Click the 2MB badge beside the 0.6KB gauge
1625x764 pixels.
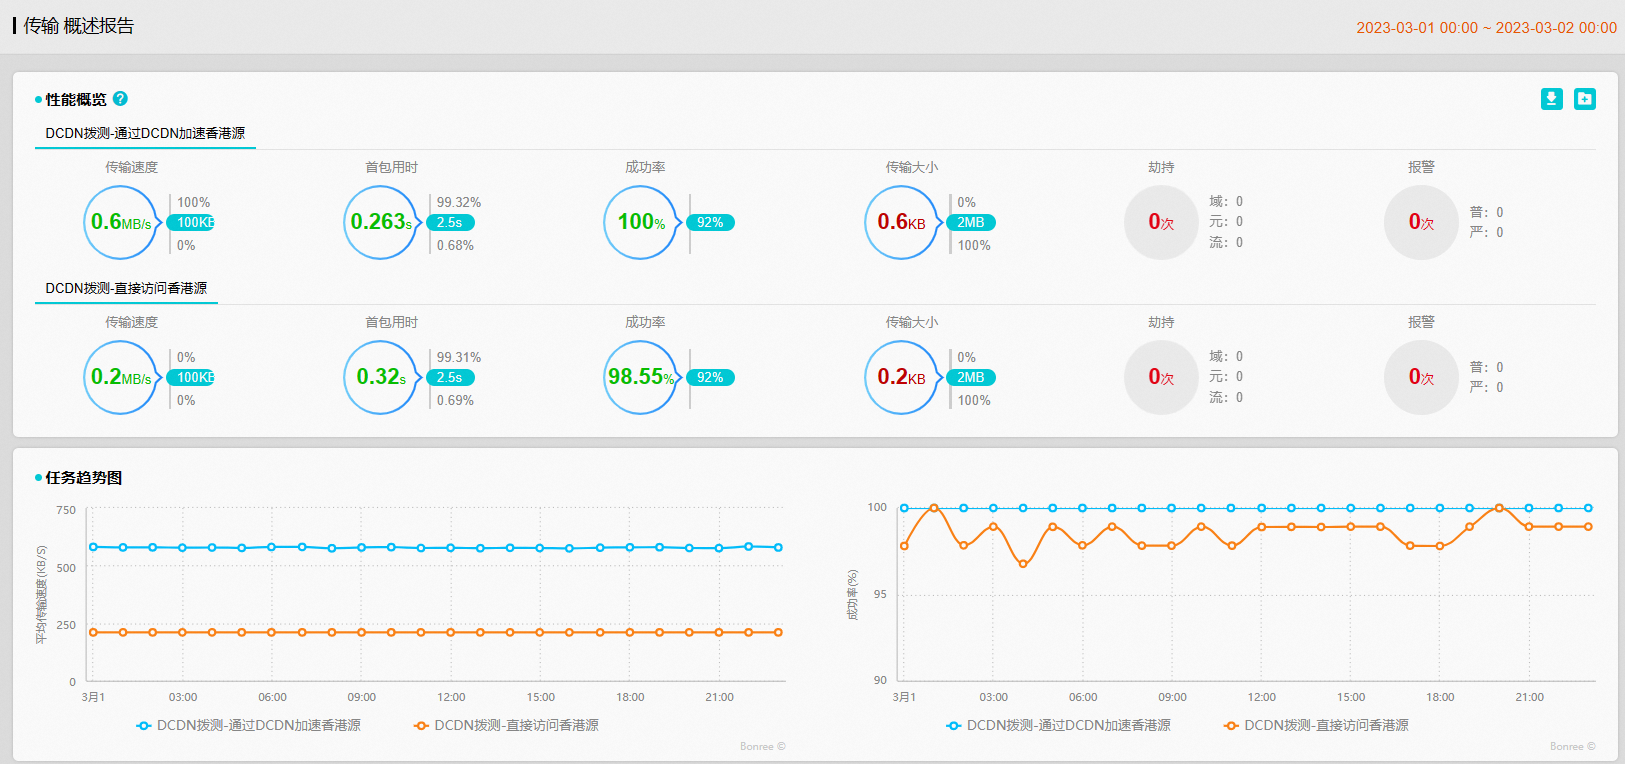[970, 222]
